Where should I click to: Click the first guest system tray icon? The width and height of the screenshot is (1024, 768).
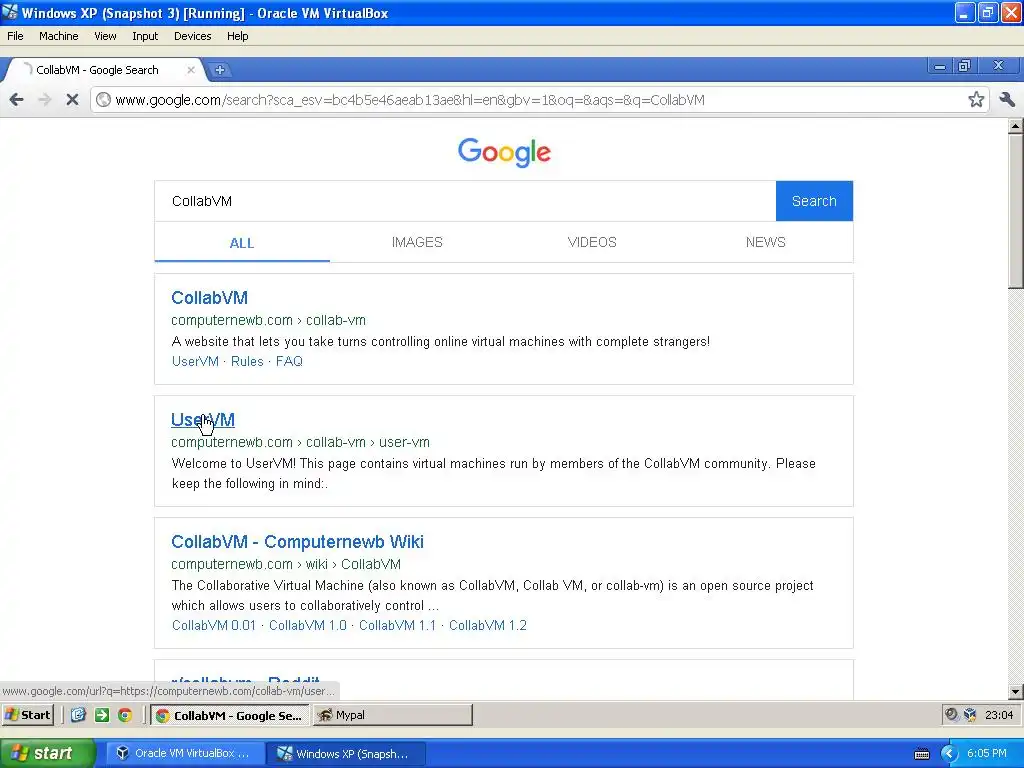(x=952, y=714)
